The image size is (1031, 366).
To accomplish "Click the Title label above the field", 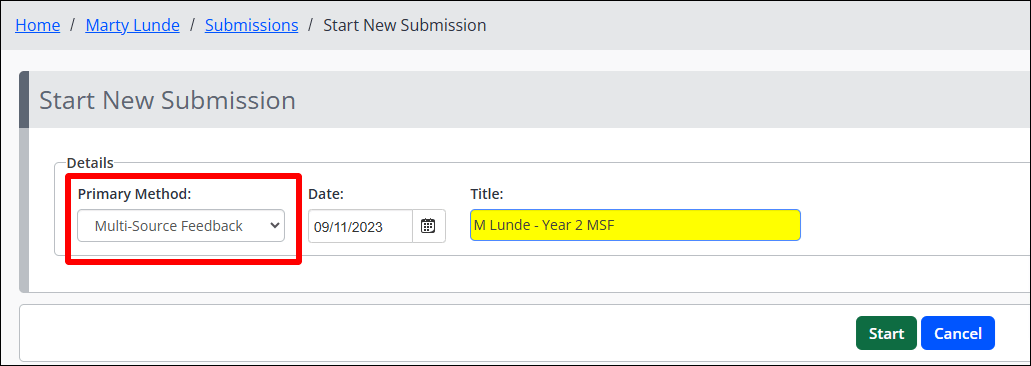I will pyautogui.click(x=487, y=194).
